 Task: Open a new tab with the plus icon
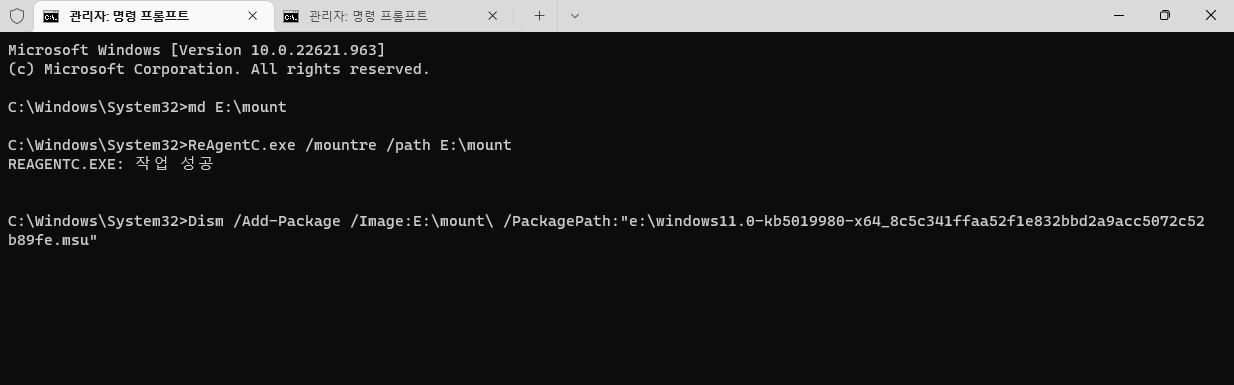(x=539, y=16)
